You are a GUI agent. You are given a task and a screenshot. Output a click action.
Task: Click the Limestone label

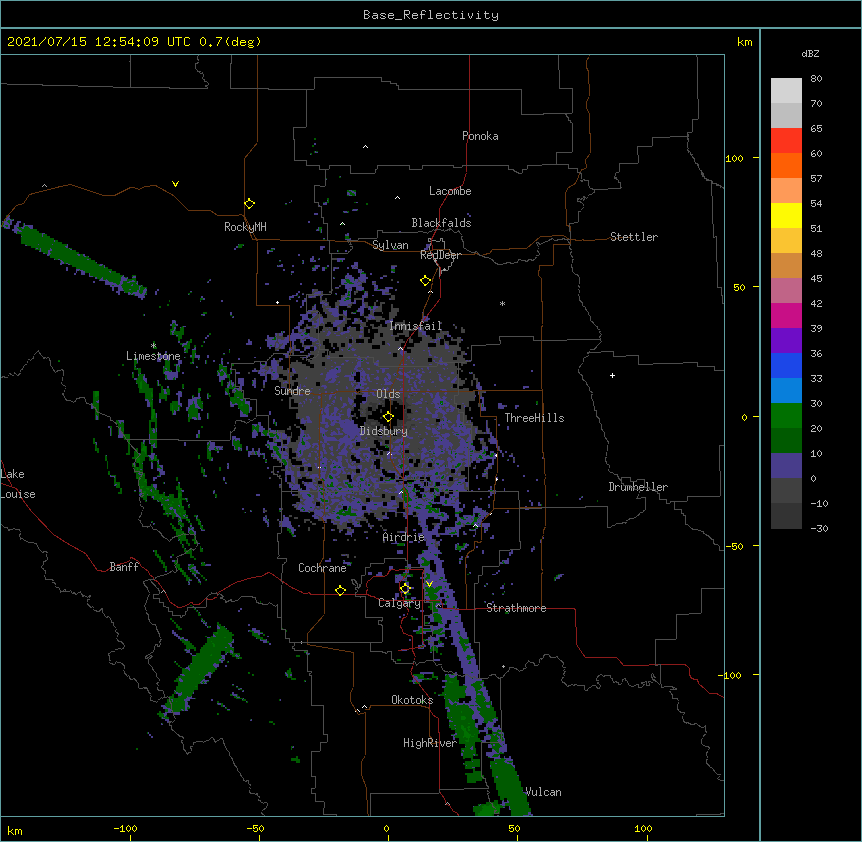(153, 356)
